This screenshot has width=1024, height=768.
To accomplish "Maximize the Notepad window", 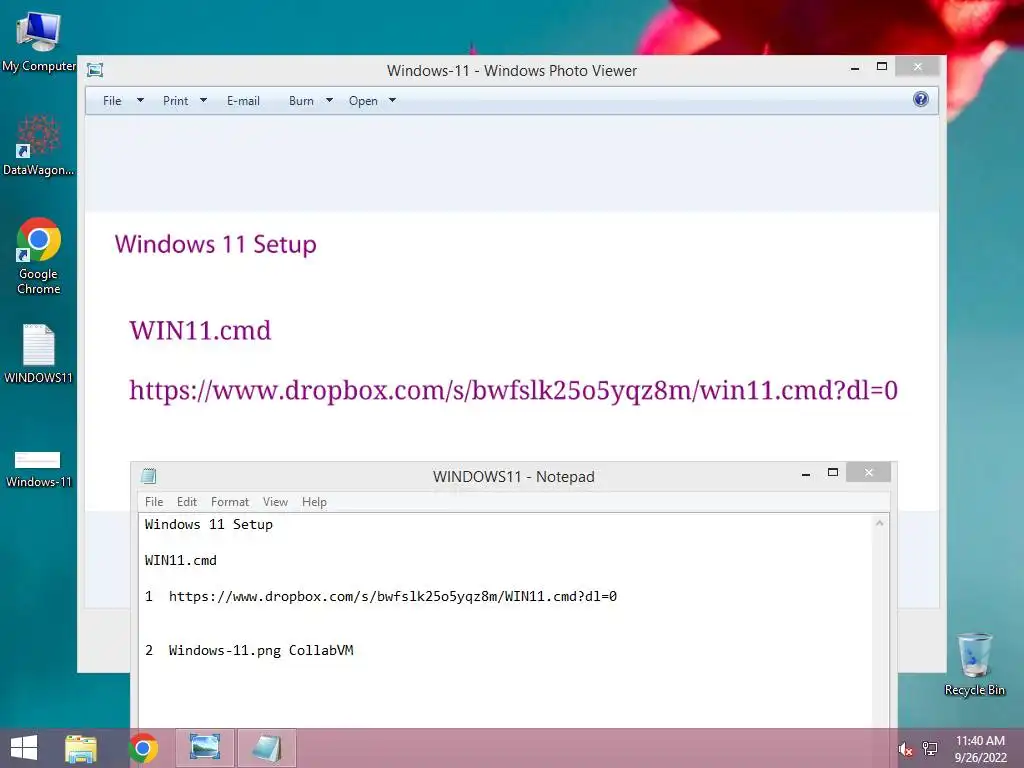I will click(833, 472).
